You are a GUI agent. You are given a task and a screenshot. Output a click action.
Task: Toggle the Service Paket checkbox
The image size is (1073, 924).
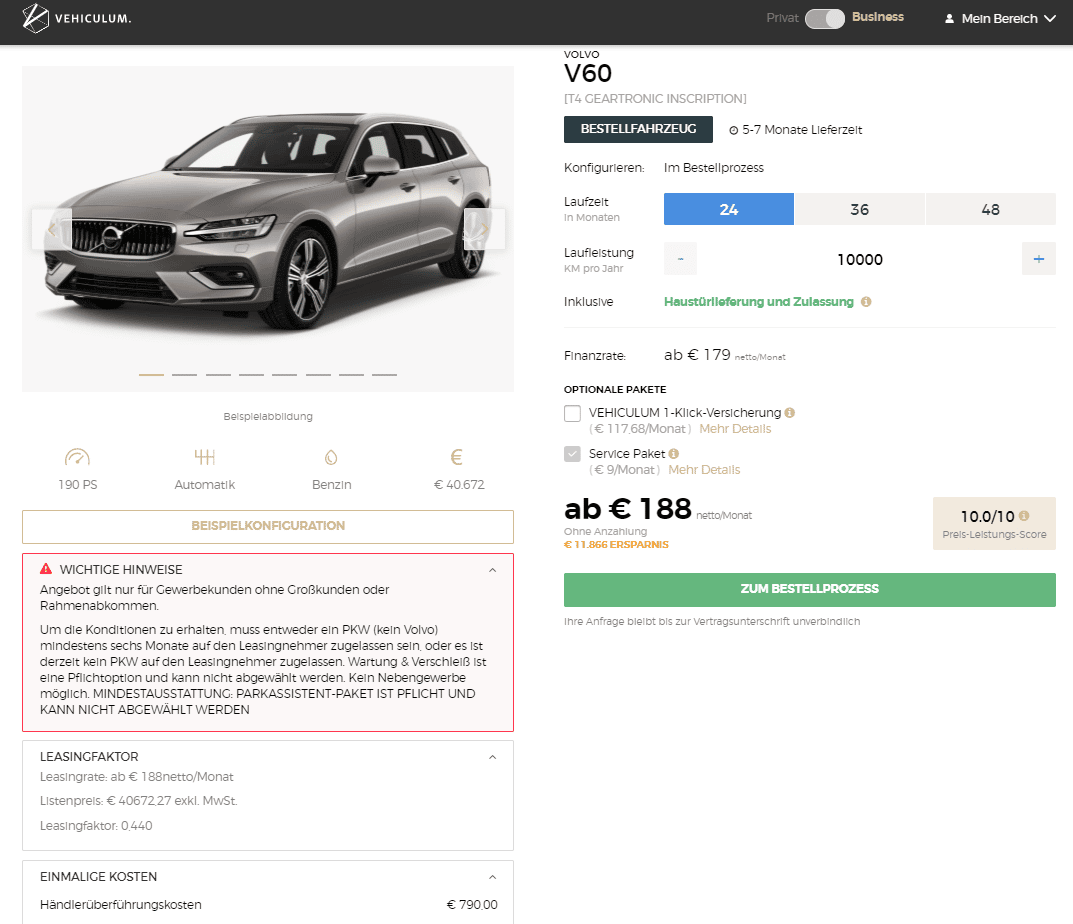pos(573,454)
